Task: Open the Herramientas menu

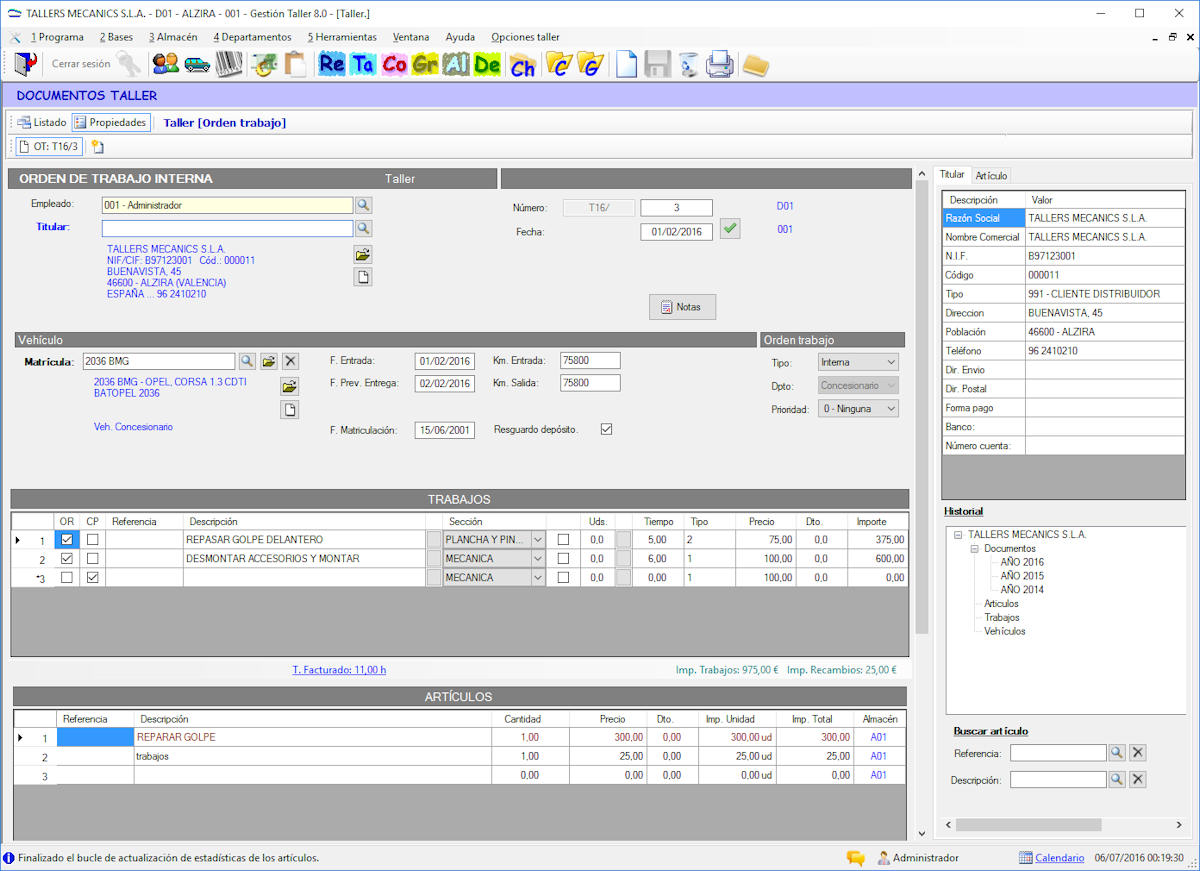Action: [342, 37]
